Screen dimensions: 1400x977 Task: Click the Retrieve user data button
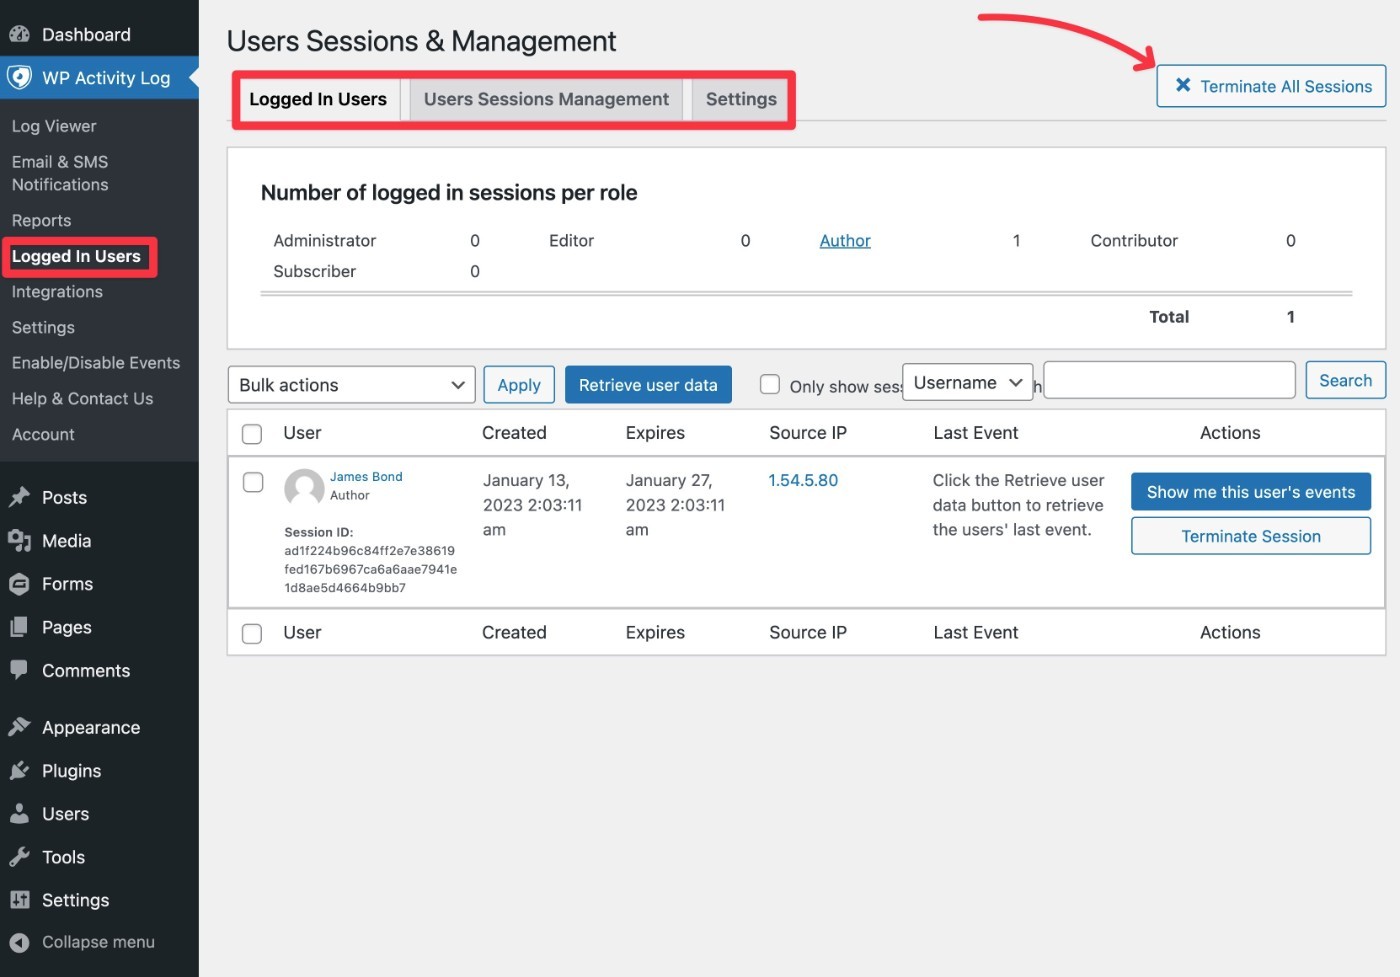[648, 385]
